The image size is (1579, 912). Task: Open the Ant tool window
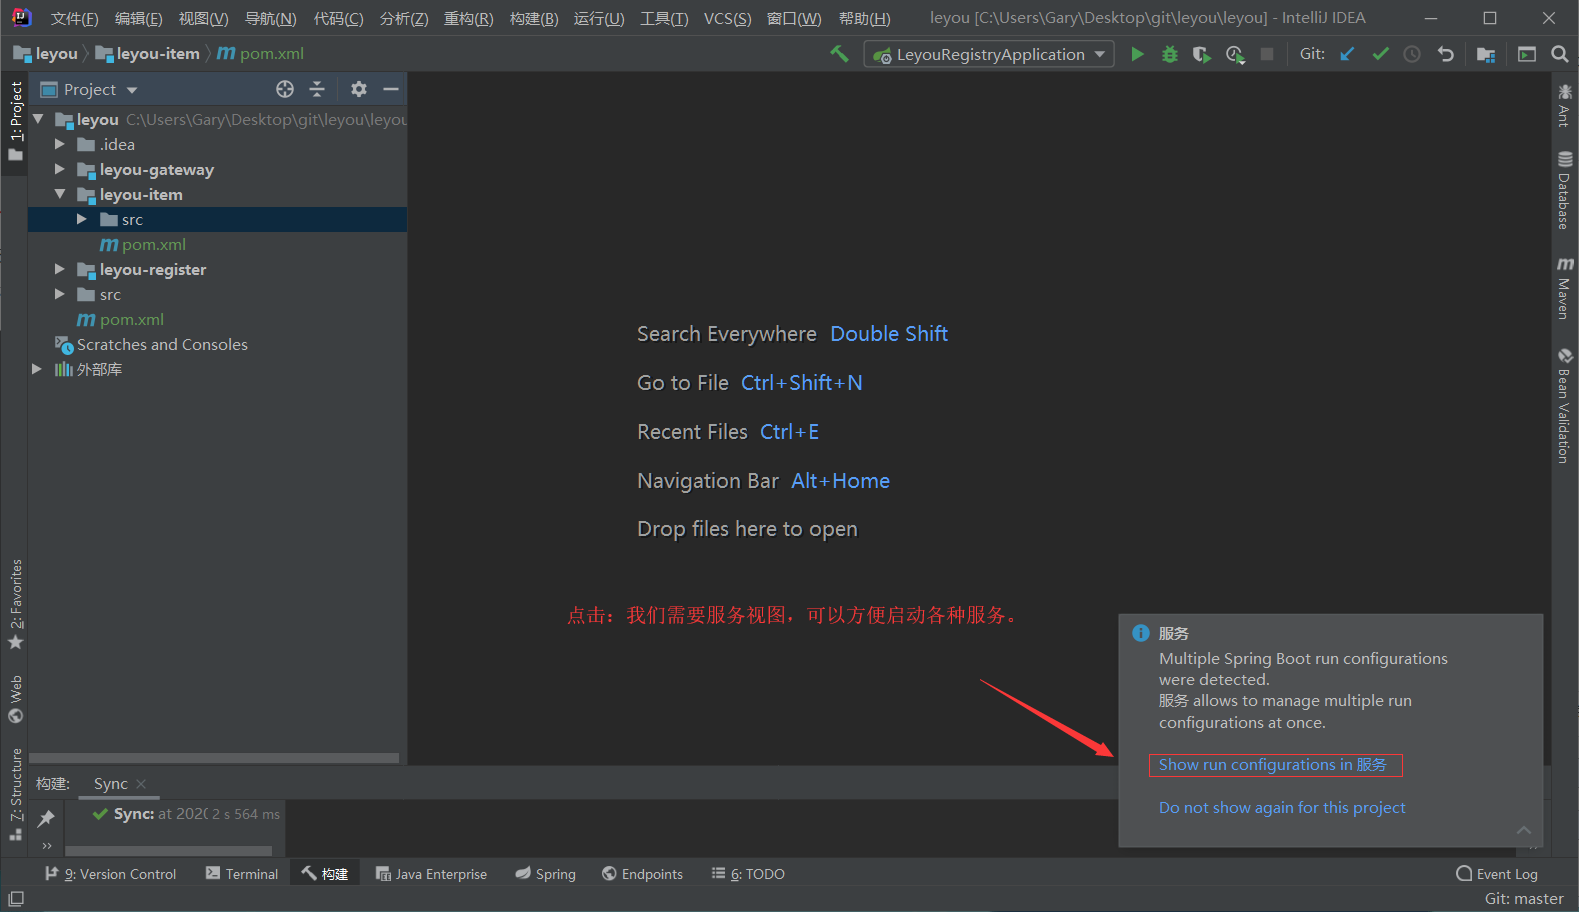coord(1564,105)
